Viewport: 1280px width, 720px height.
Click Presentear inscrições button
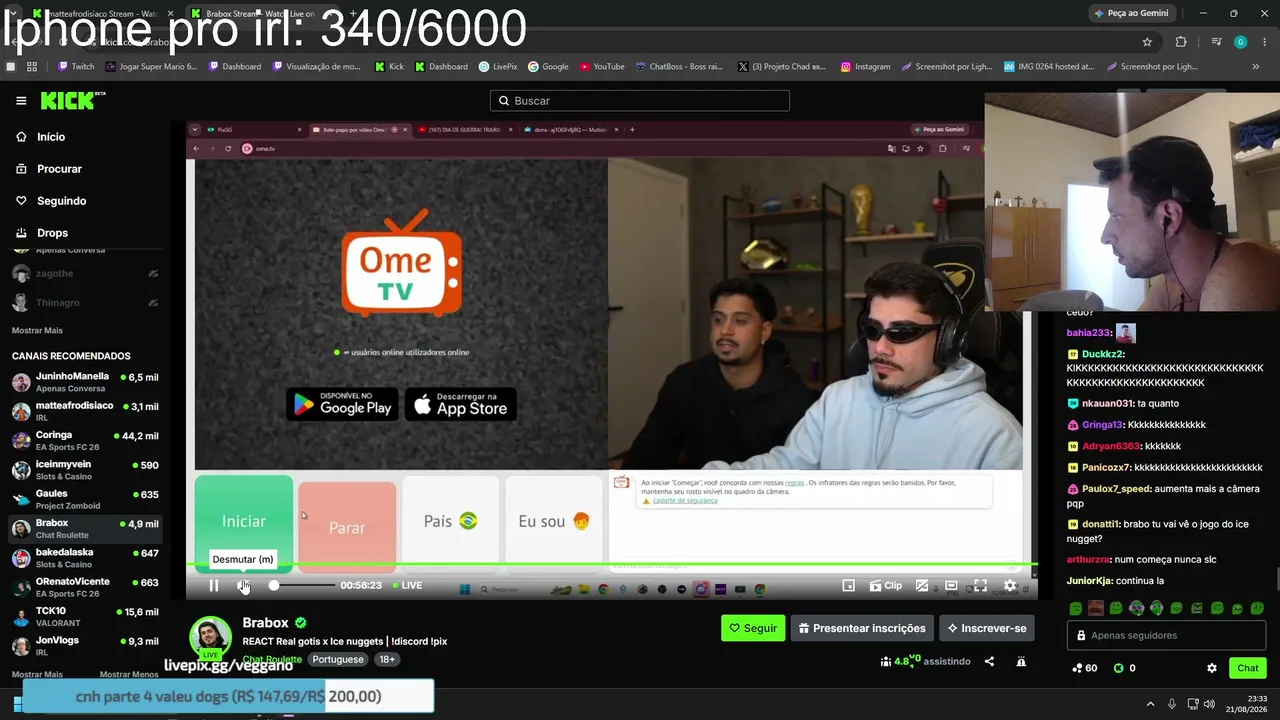tap(862, 628)
